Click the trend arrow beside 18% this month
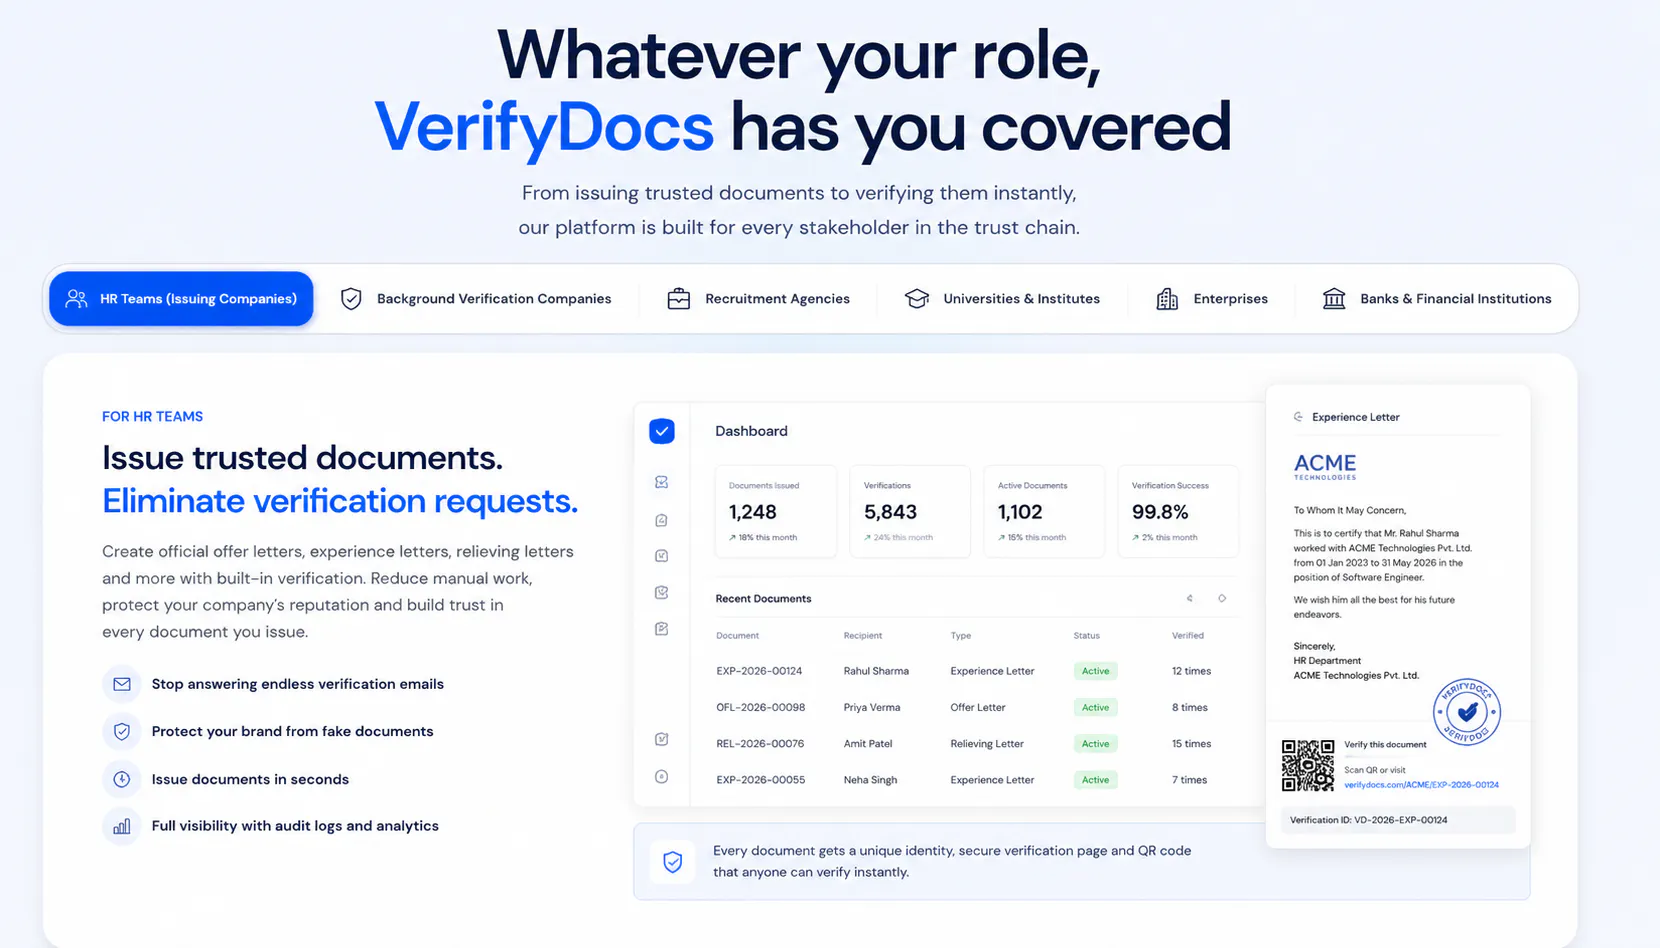Image resolution: width=1660 pixels, height=948 pixels. 733,538
